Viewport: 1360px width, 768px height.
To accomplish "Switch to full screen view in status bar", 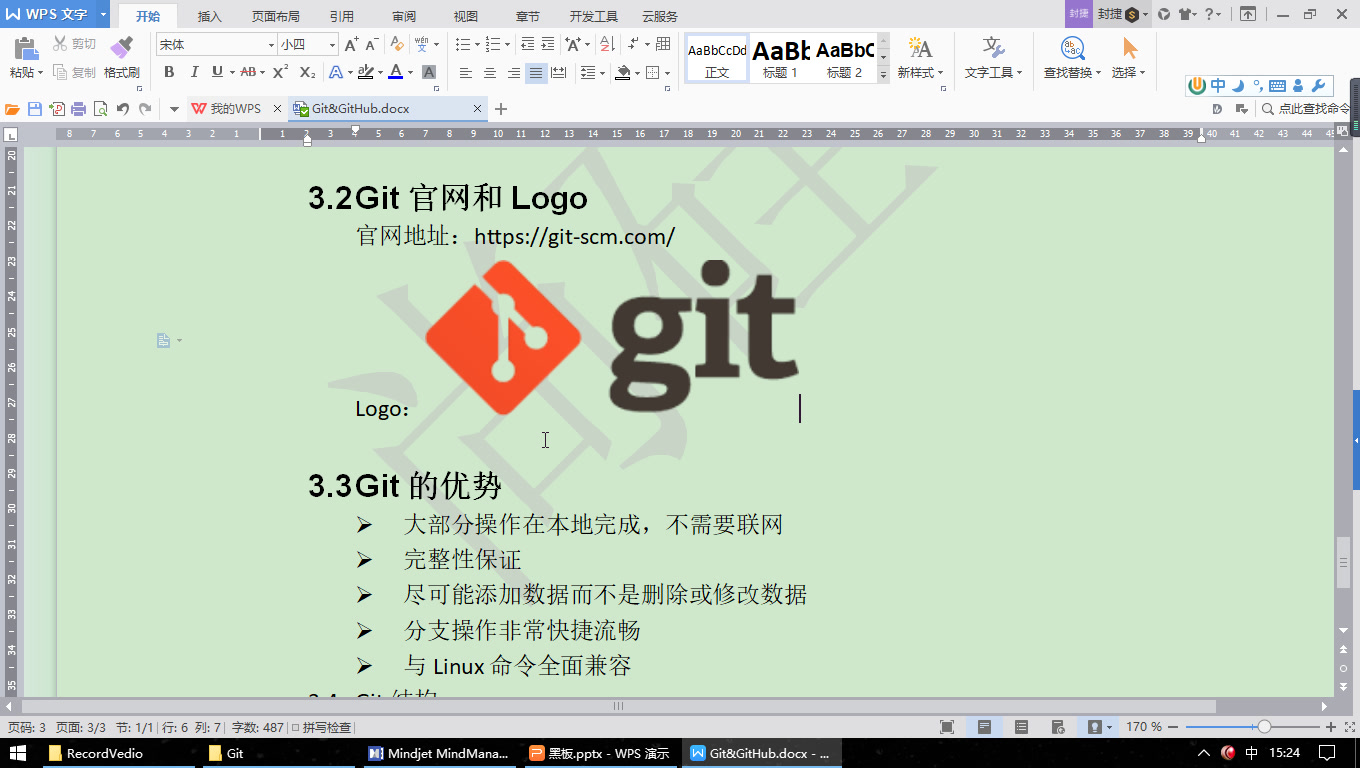I will pos(947,727).
